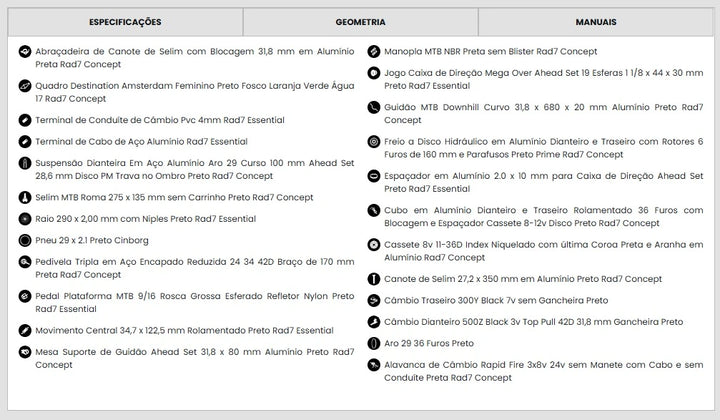Open the Manuais tab
This screenshot has height=420, width=720.
pos(596,21)
